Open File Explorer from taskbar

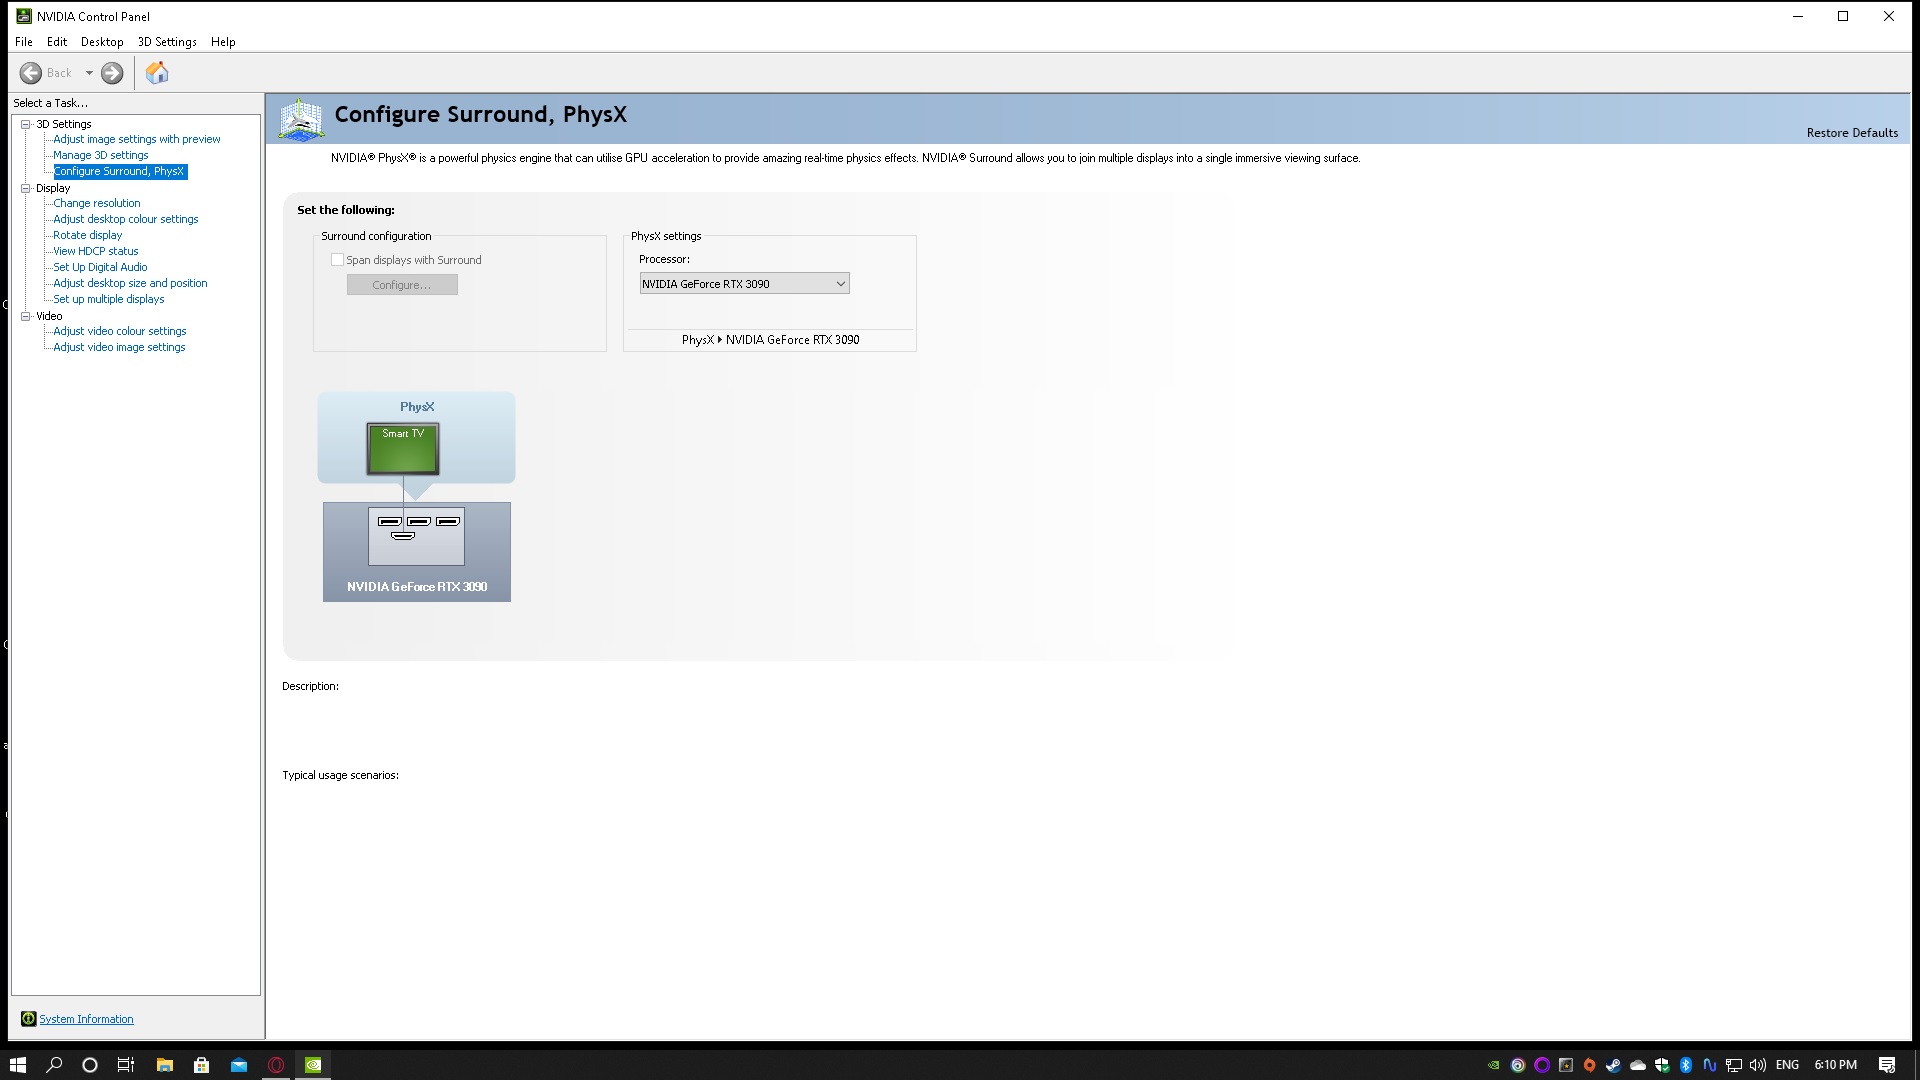tap(165, 1065)
